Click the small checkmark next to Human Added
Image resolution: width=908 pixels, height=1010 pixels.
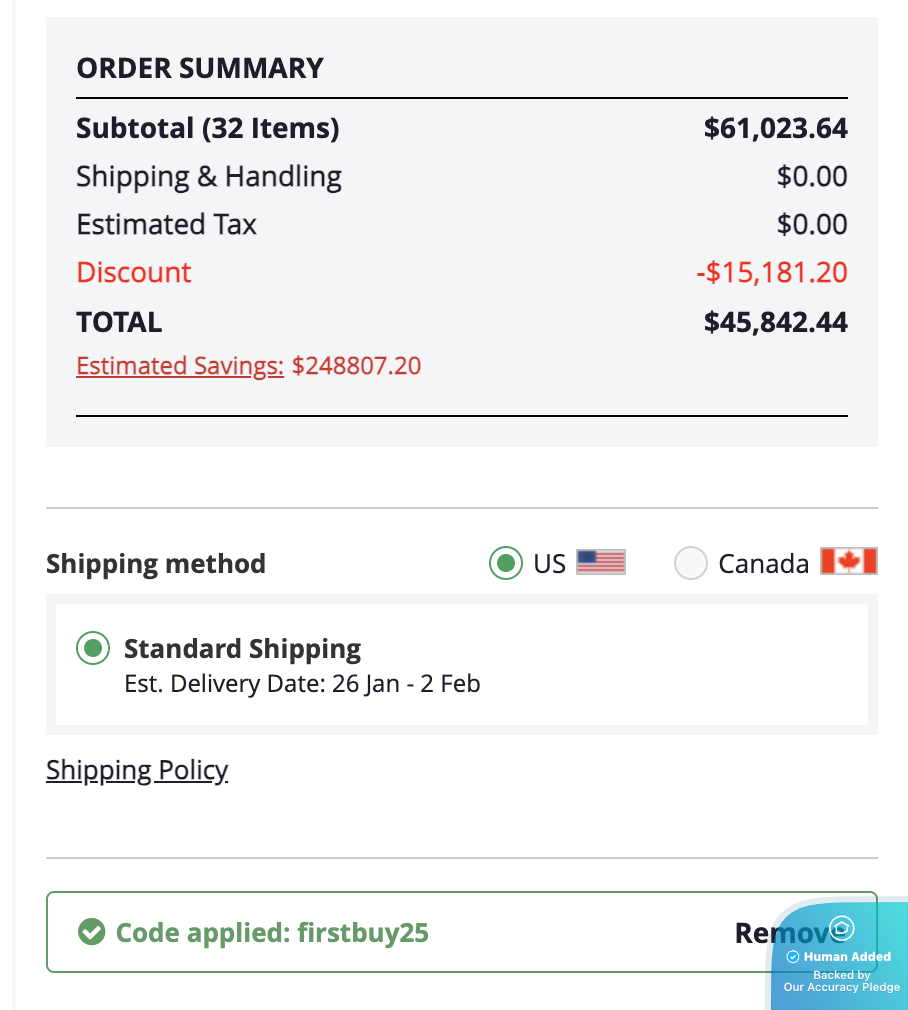click(793, 957)
